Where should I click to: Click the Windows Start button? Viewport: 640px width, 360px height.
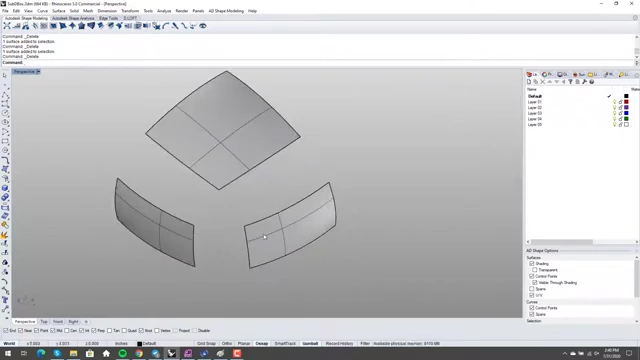tap(8, 353)
